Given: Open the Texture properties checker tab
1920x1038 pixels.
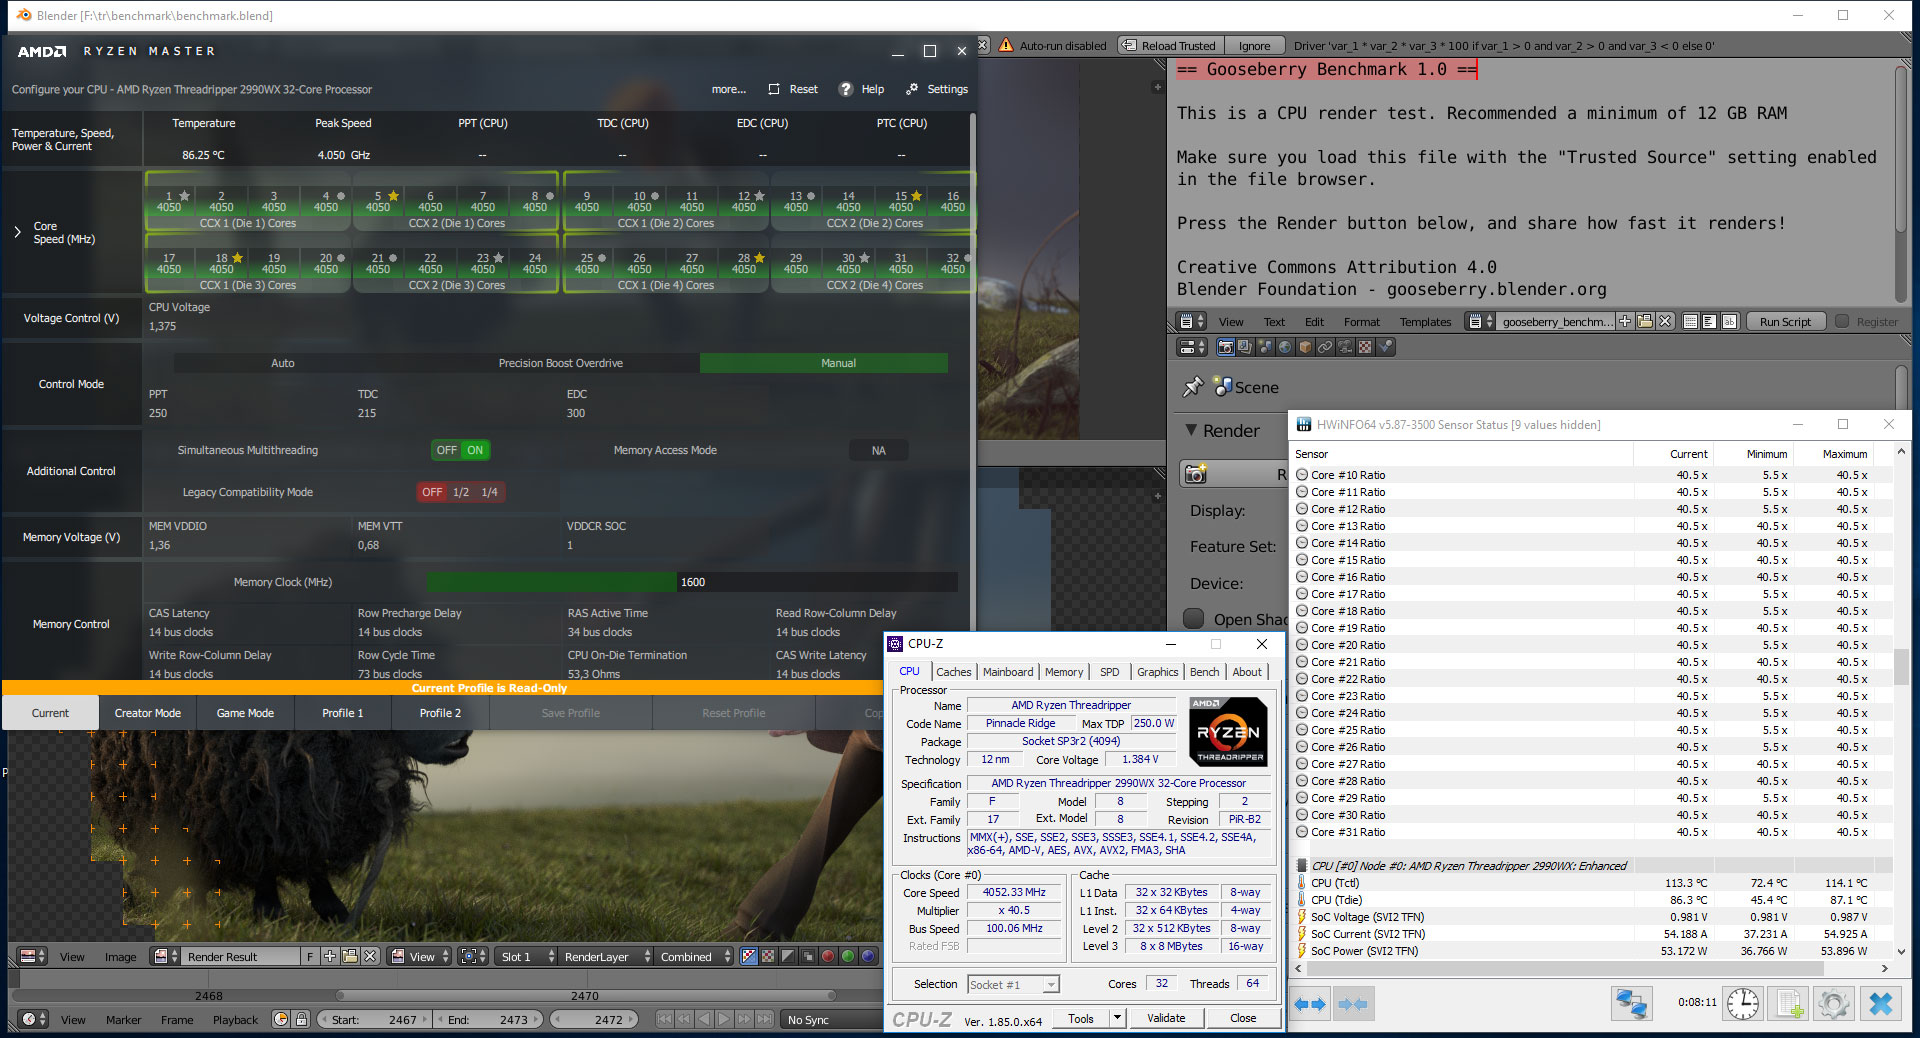Looking at the screenshot, I should 1365,347.
